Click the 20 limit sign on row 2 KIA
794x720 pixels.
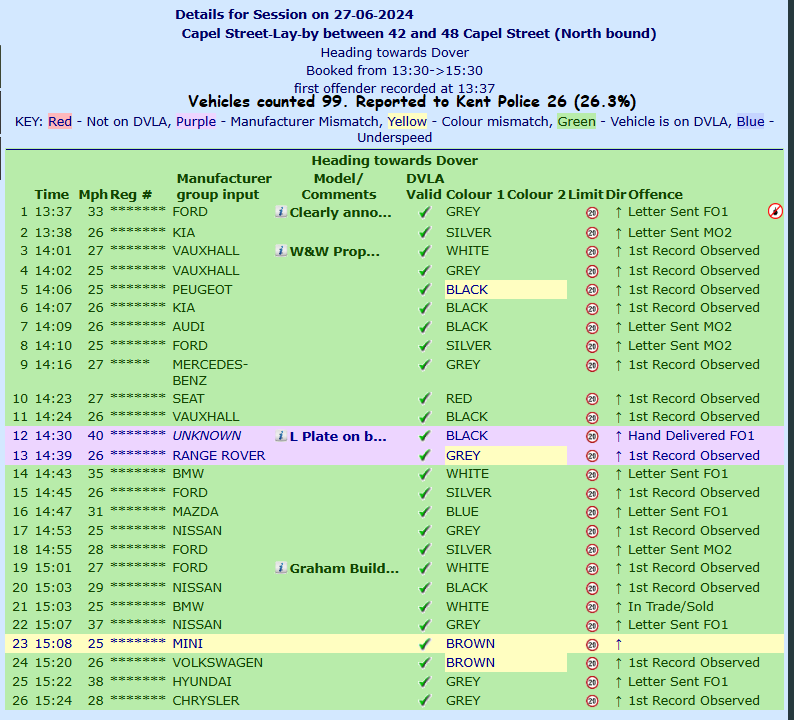click(x=592, y=233)
